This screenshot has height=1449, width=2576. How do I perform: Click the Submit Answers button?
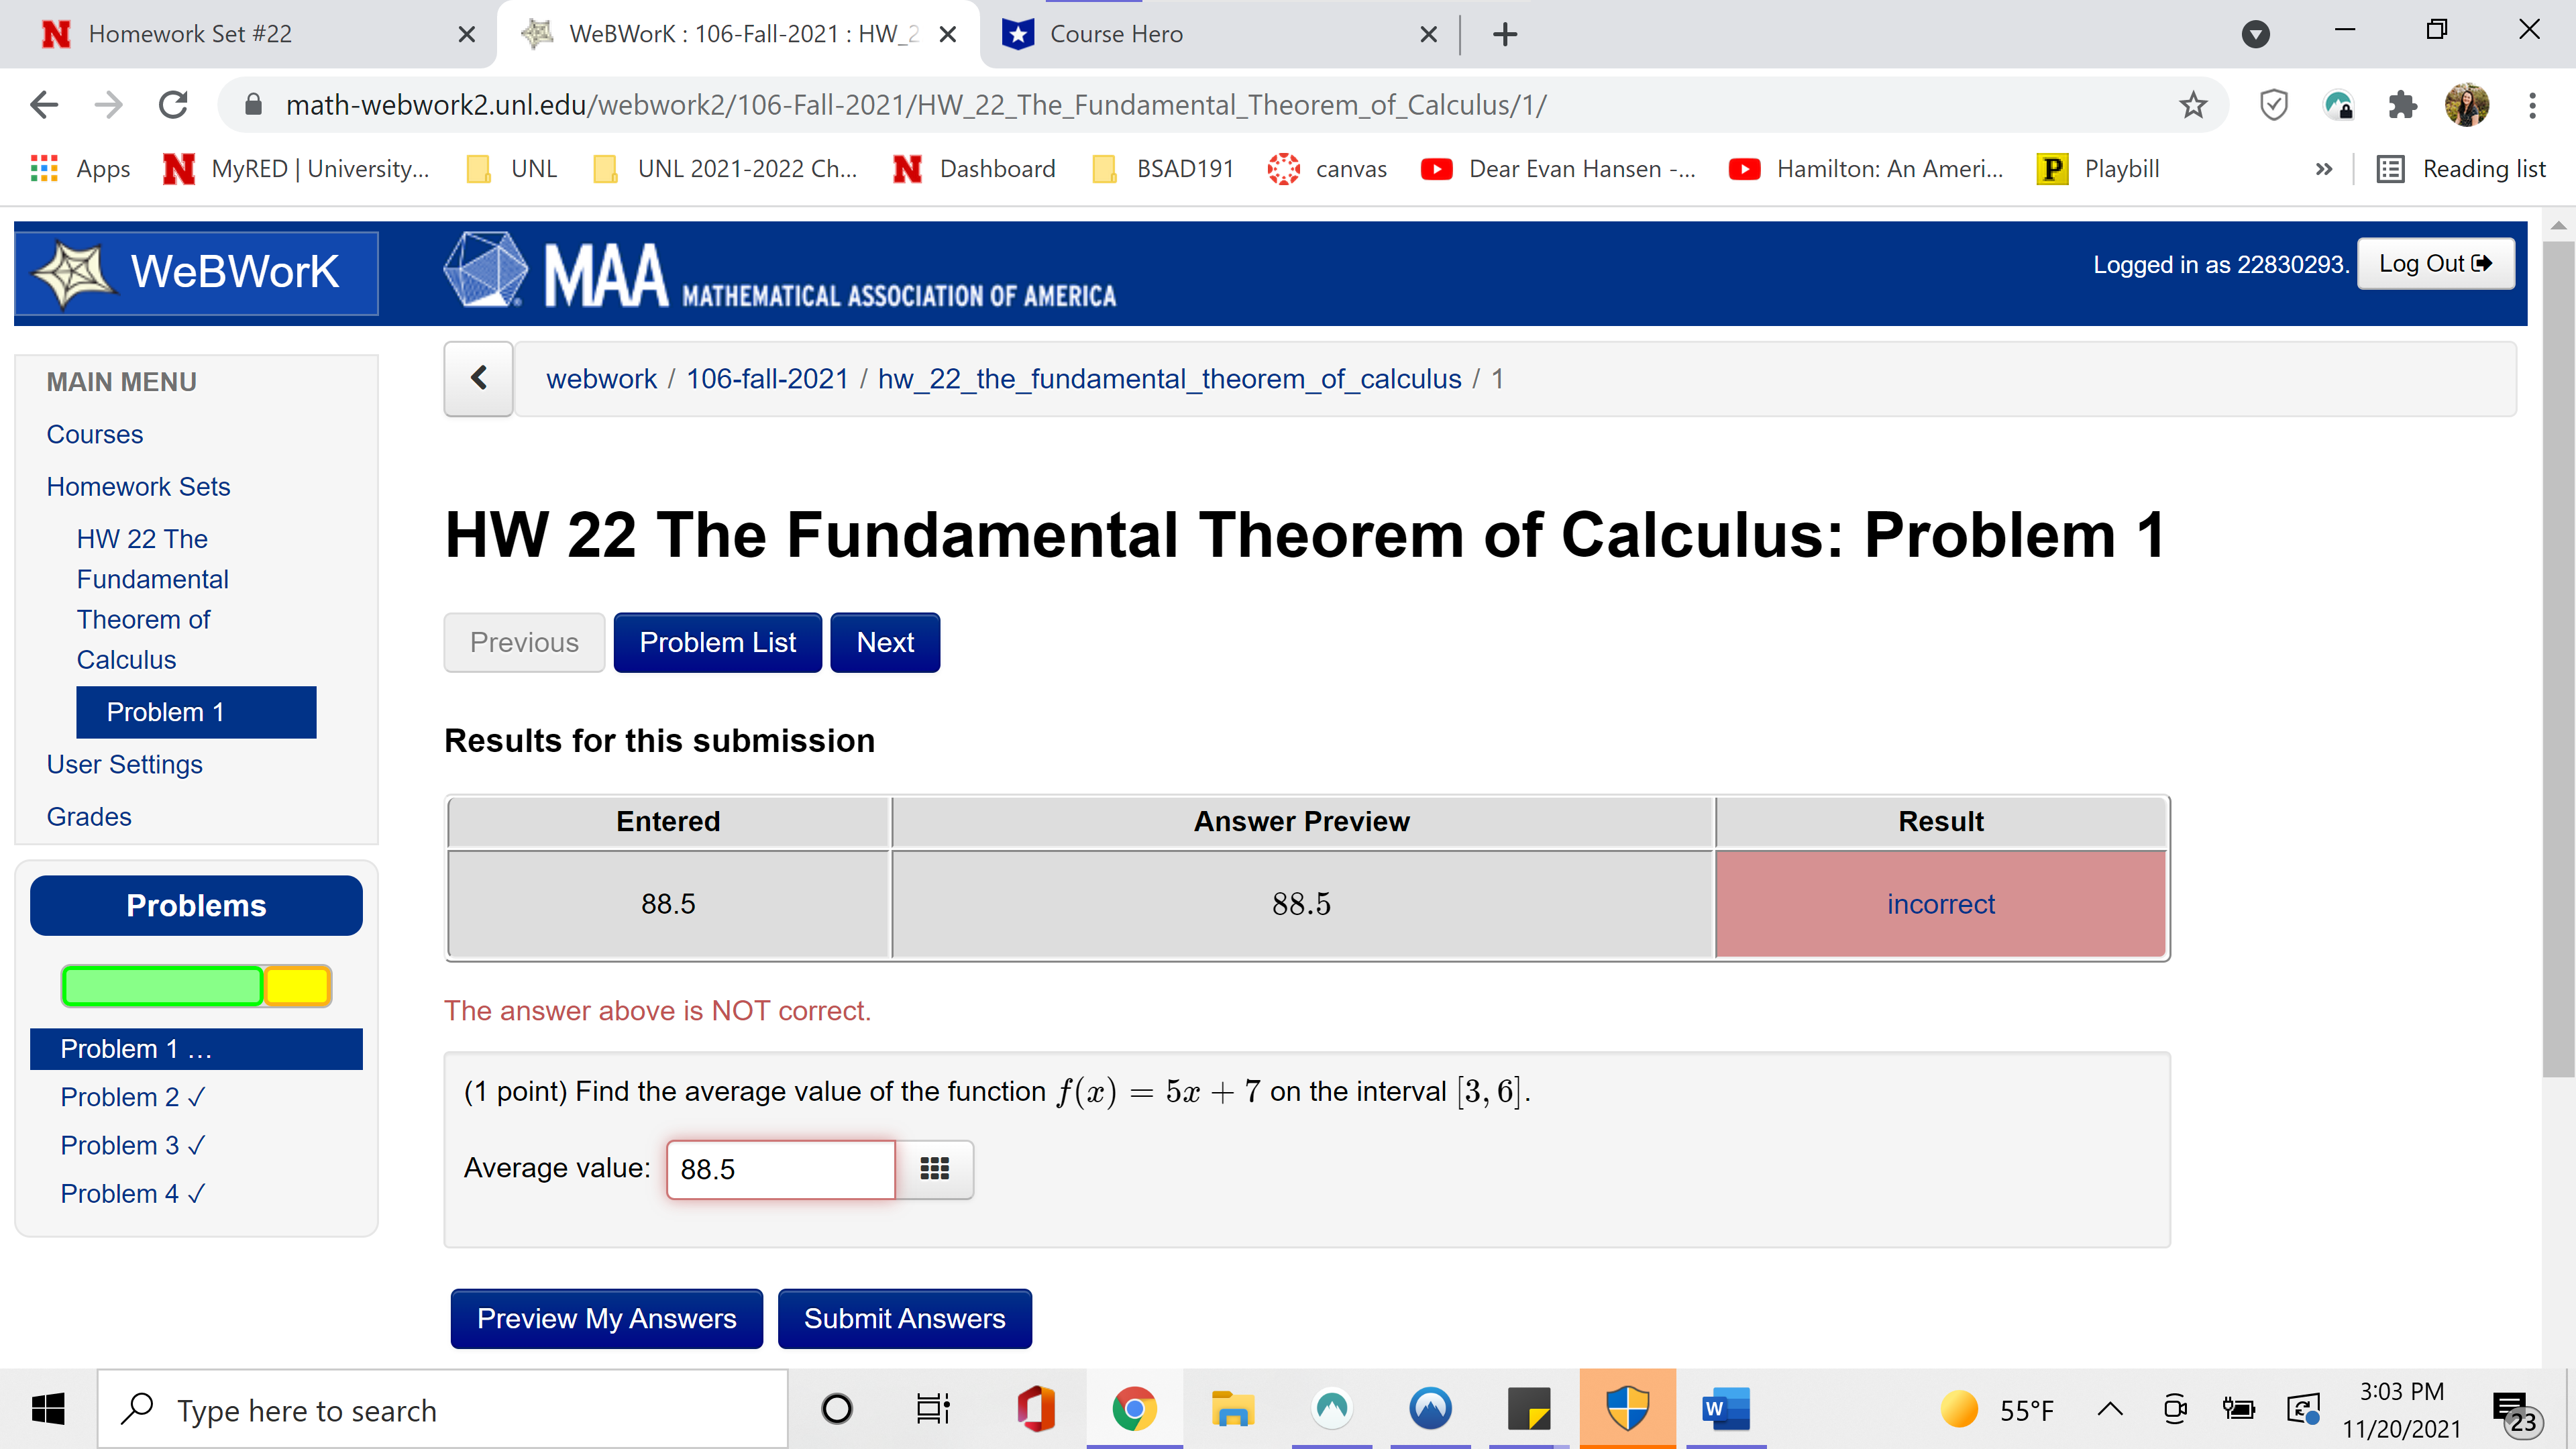click(904, 1318)
